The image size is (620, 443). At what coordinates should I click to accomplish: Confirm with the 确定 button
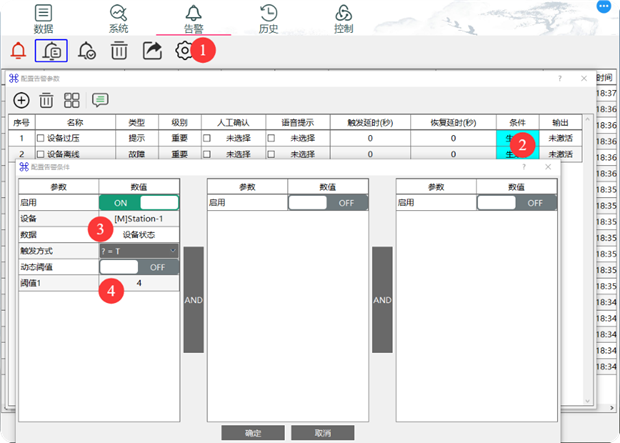pyautogui.click(x=253, y=433)
